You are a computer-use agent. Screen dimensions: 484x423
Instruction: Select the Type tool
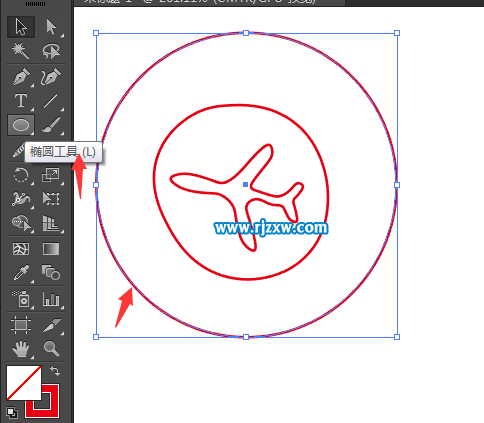[x=21, y=101]
